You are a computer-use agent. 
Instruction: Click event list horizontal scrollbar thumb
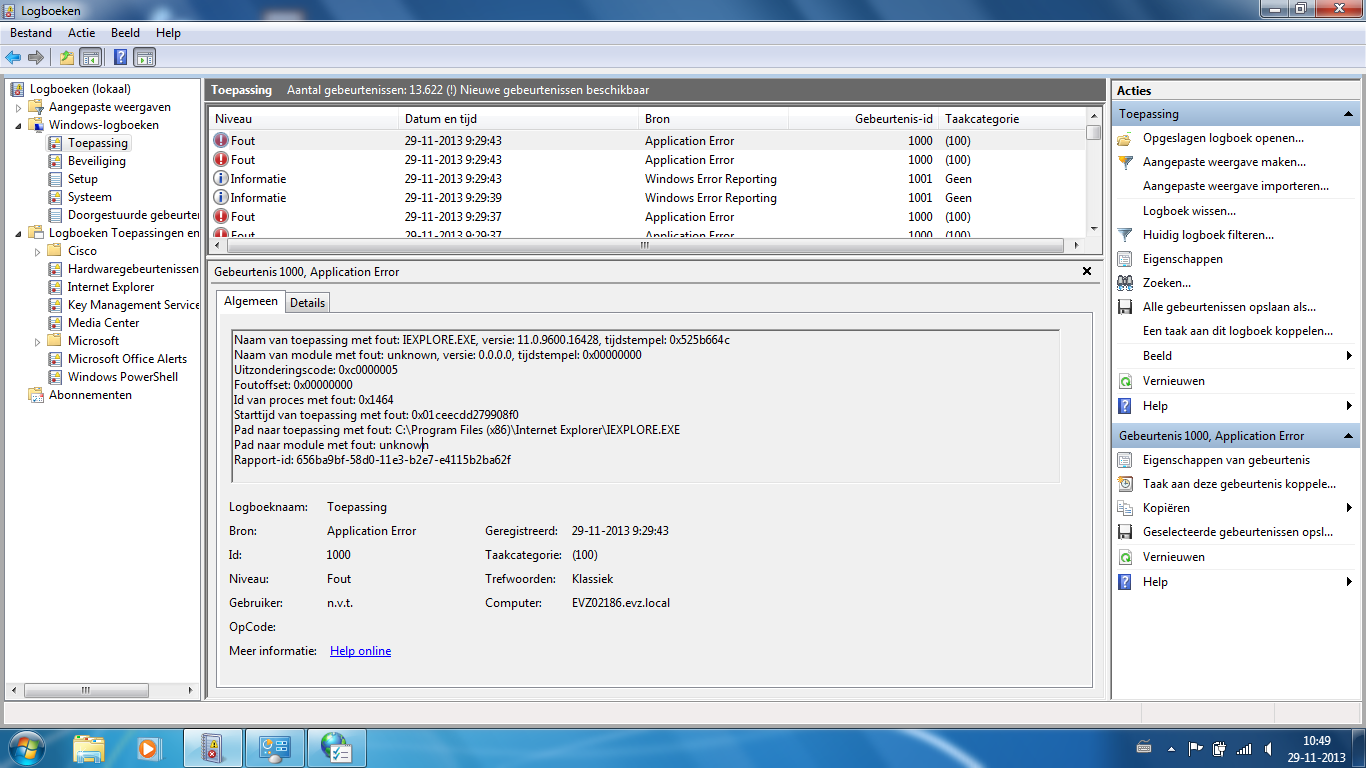point(643,245)
